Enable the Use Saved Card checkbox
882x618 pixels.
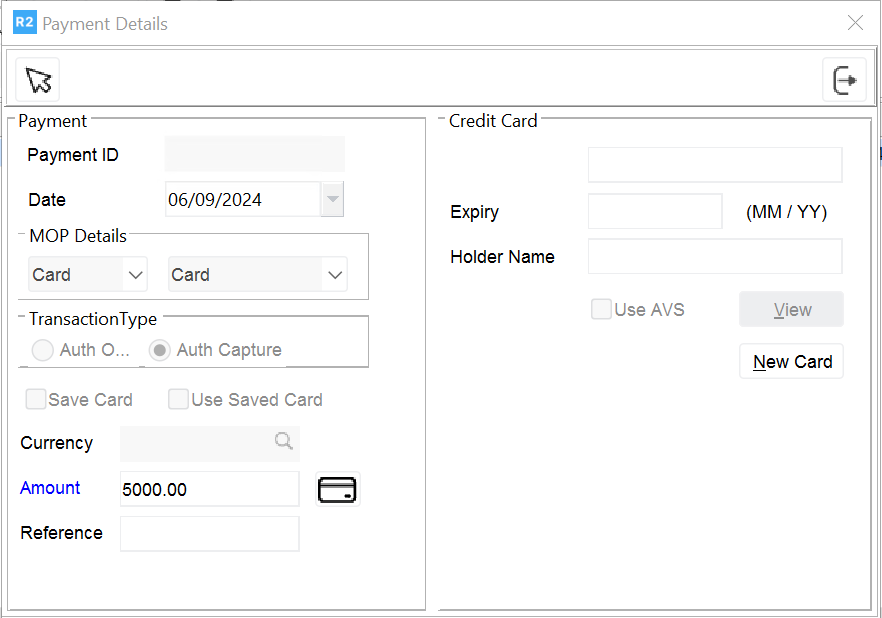click(x=179, y=400)
